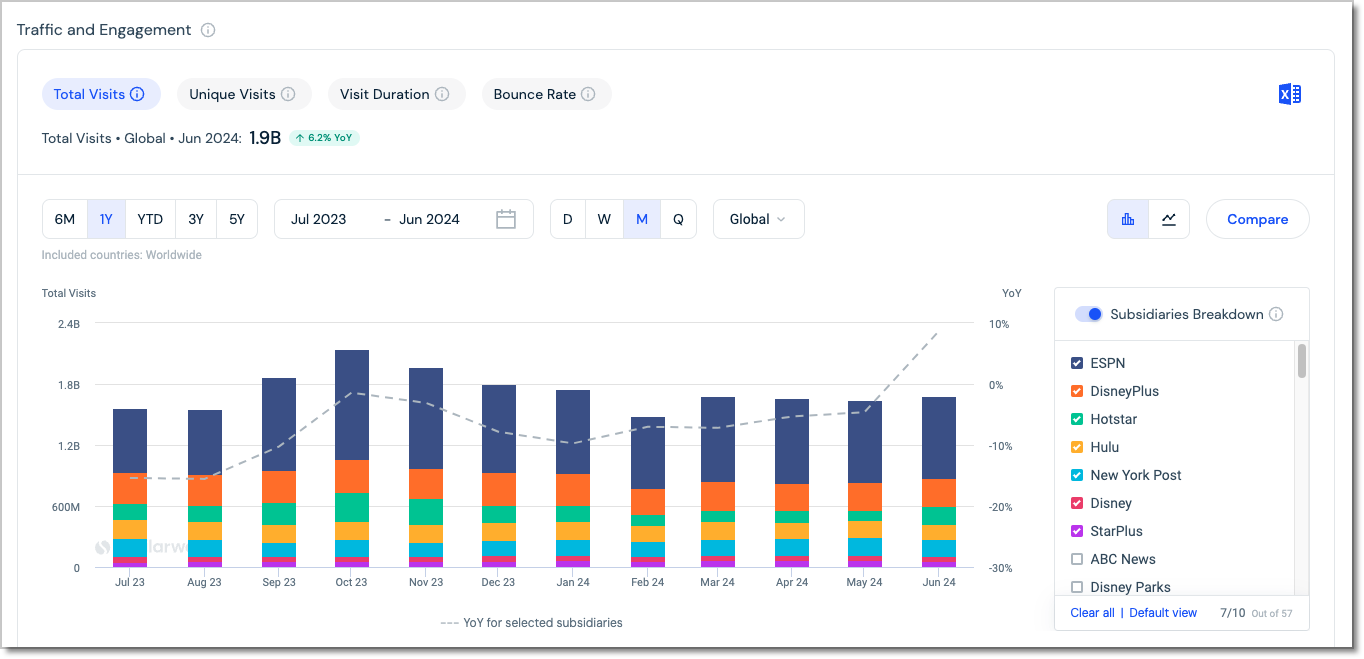Image resolution: width=1364 pixels, height=659 pixels.
Task: Uncheck the StarPlus checkbox
Action: [x=1077, y=531]
